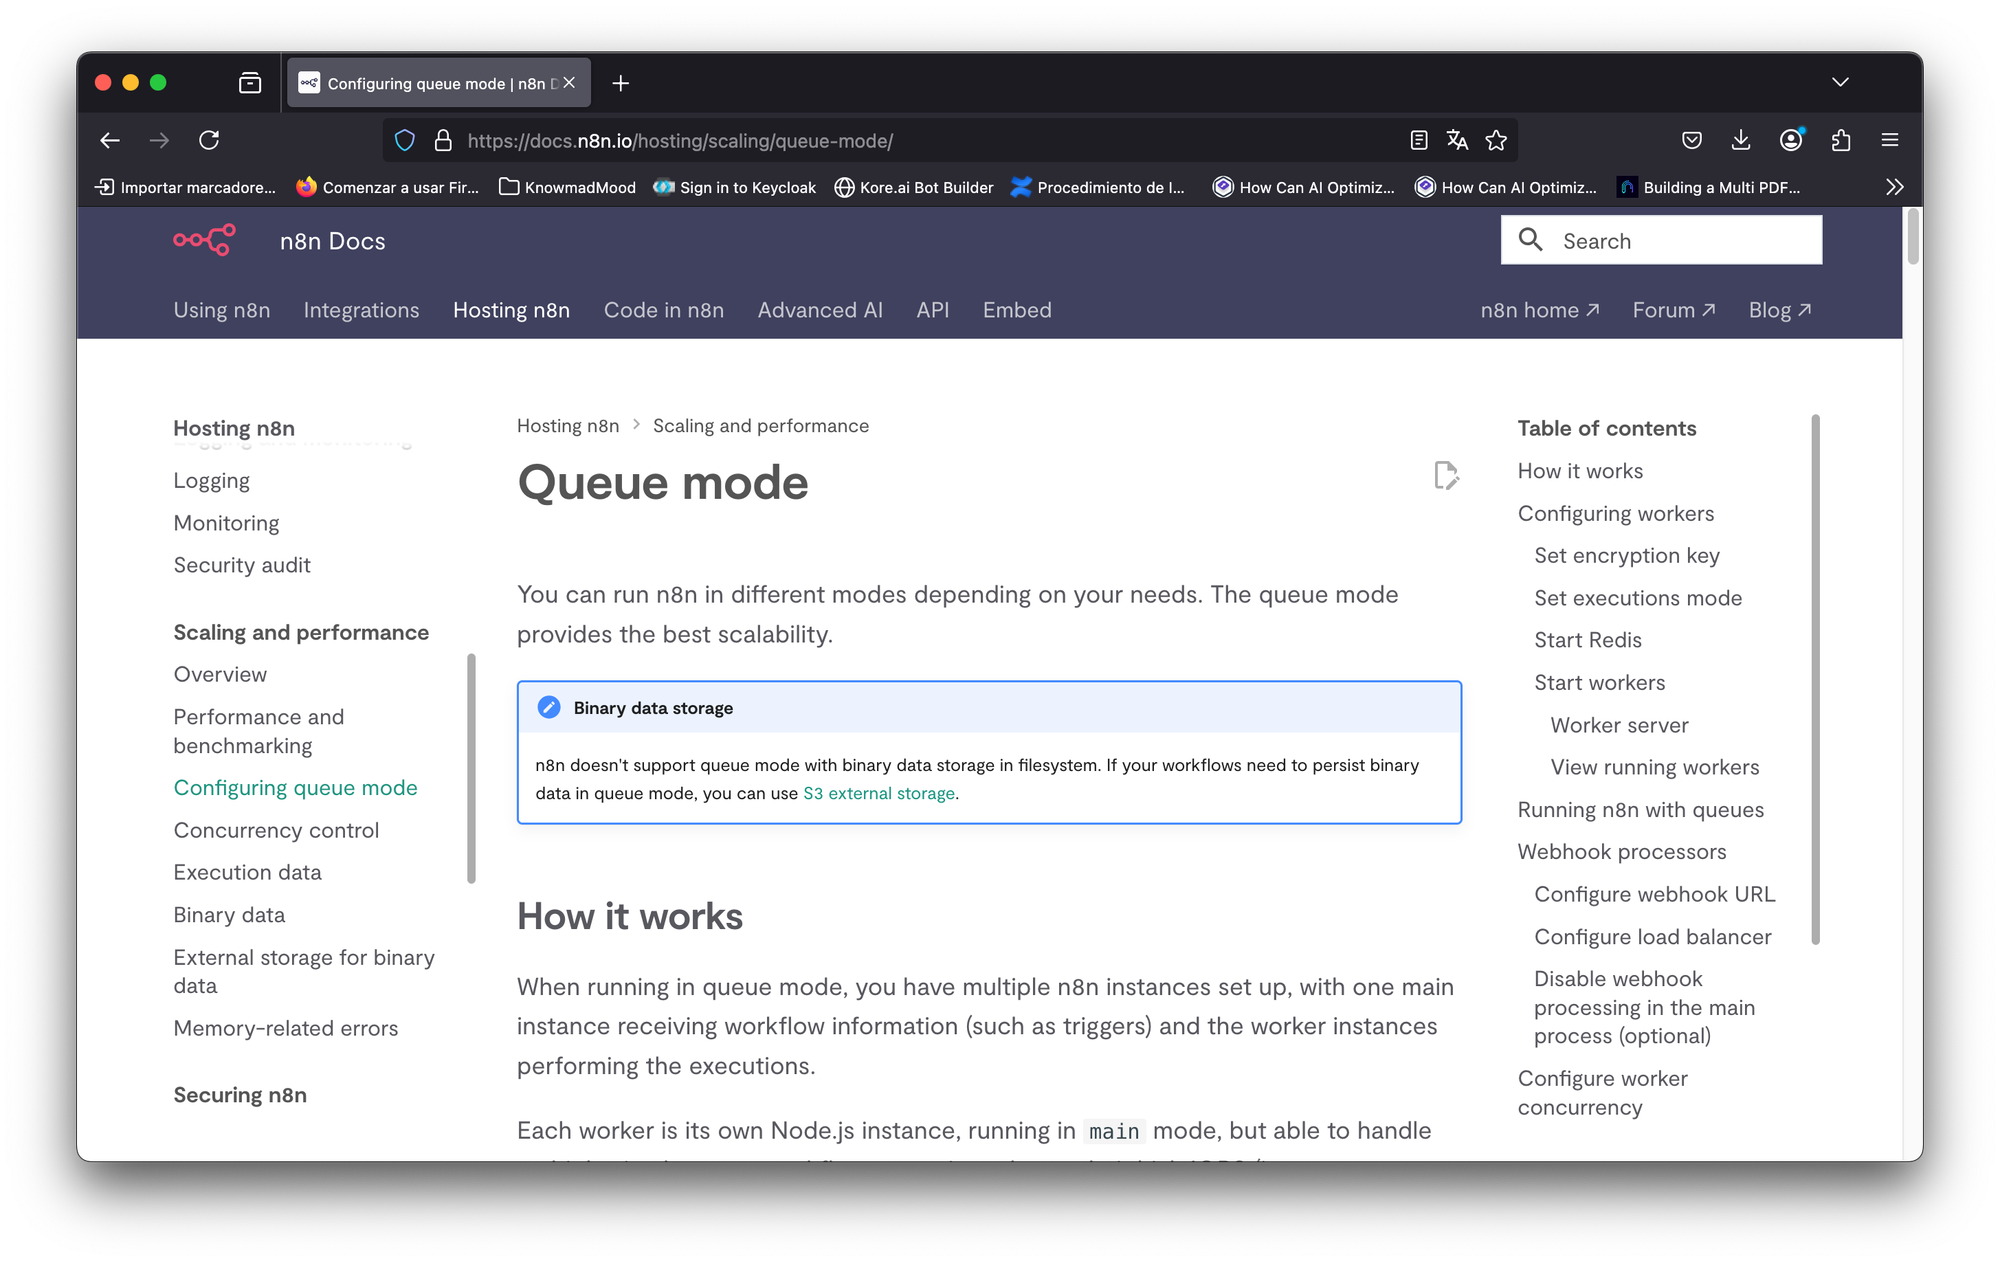The height and width of the screenshot is (1263, 2000).
Task: Switch to the Integrations navigation tab
Action: (x=361, y=310)
